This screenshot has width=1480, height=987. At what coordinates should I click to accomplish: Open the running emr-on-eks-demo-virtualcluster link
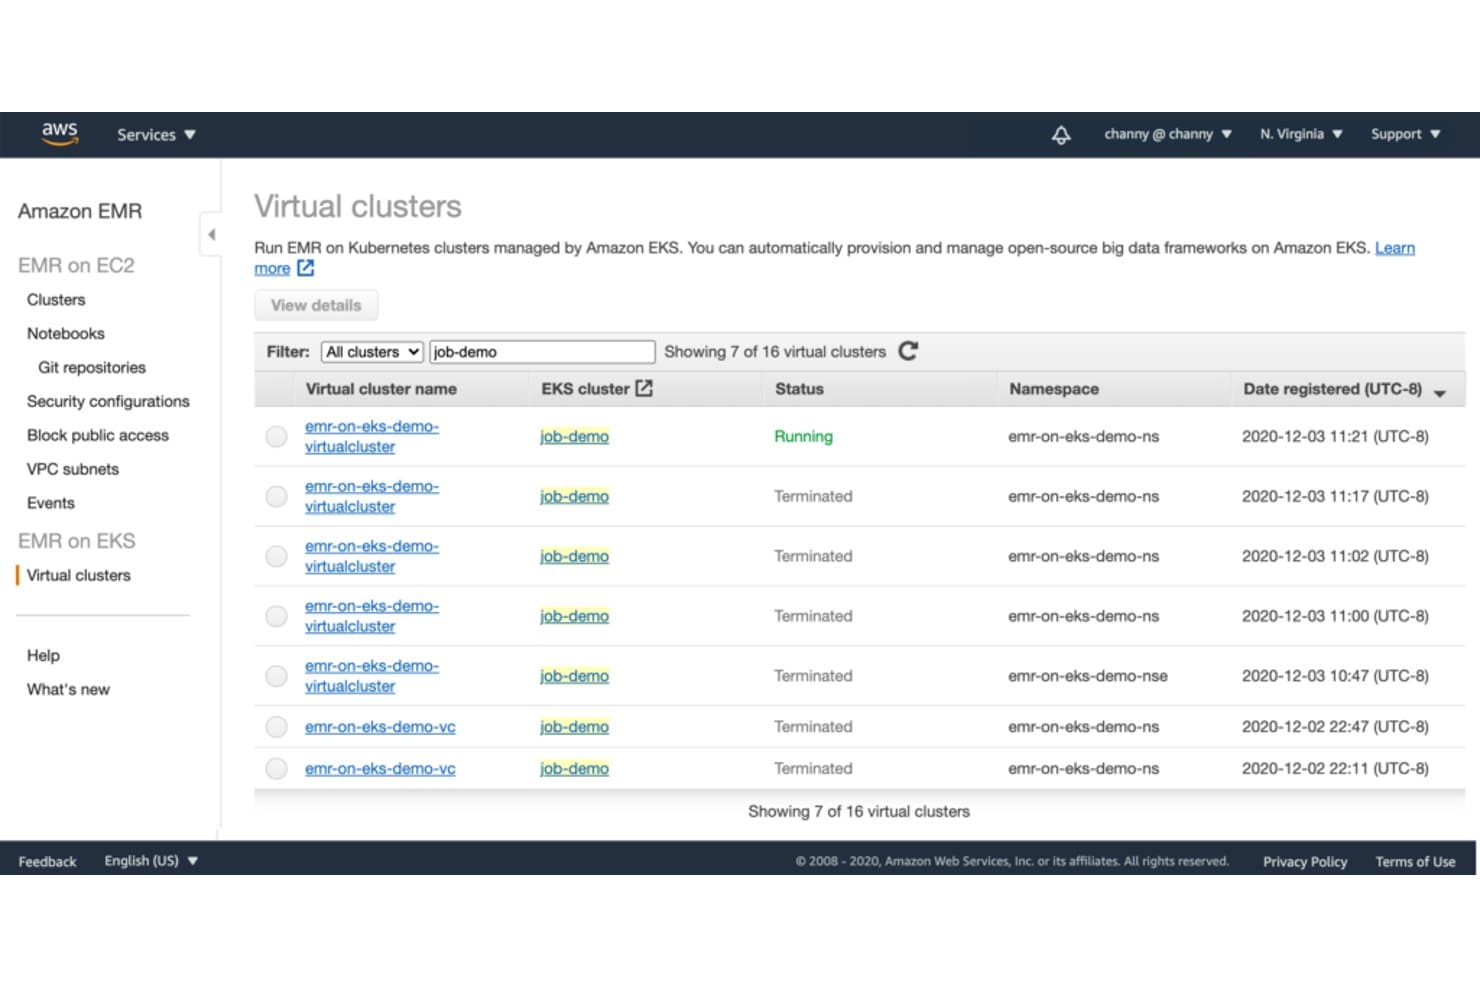click(372, 437)
